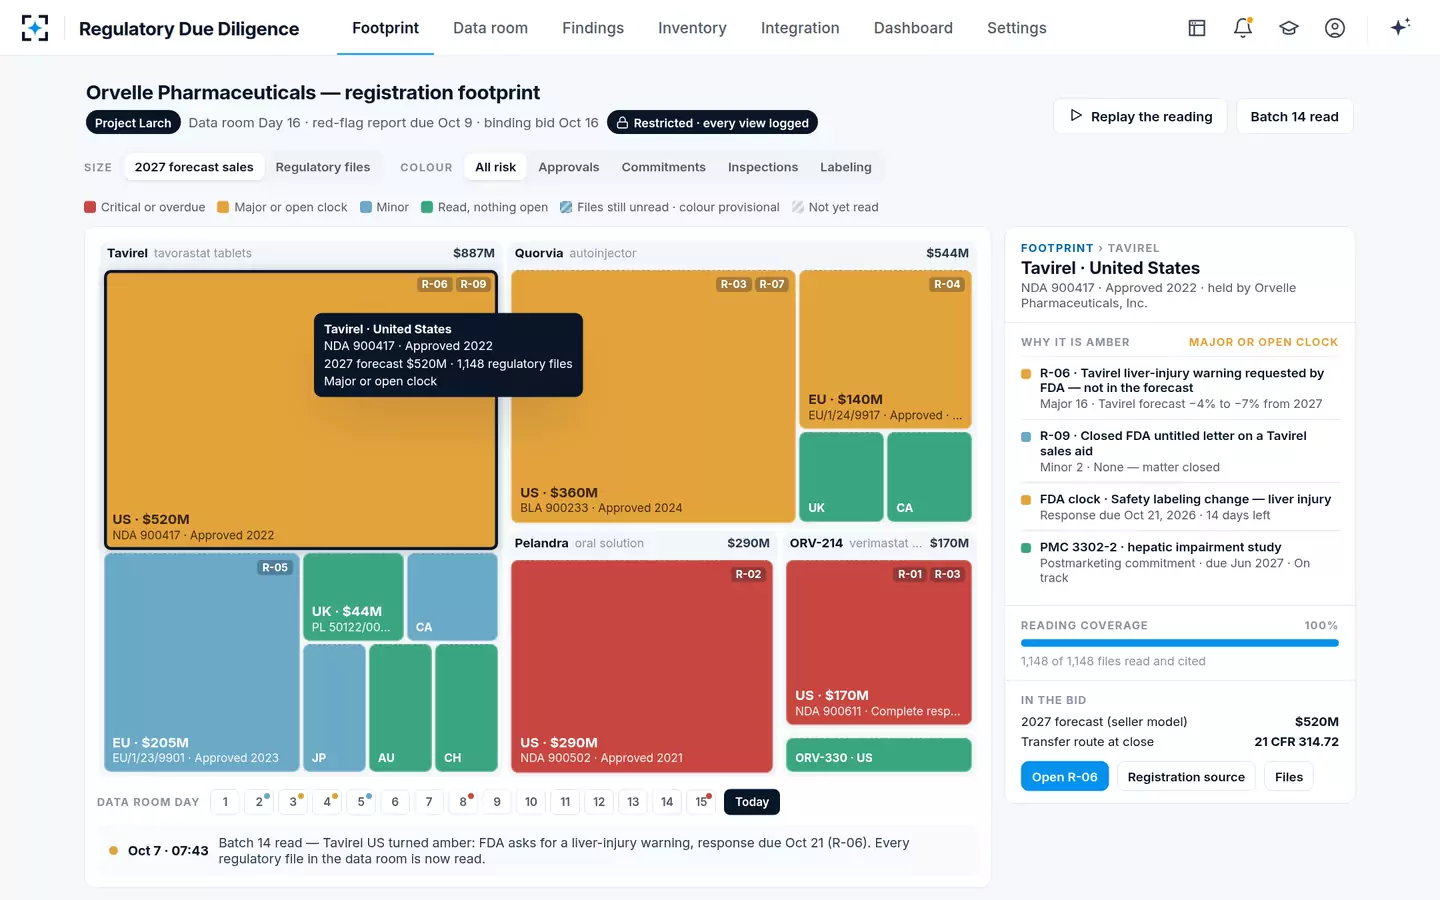This screenshot has width=1440, height=900.
Task: Colour by Commitments
Action: pos(664,167)
